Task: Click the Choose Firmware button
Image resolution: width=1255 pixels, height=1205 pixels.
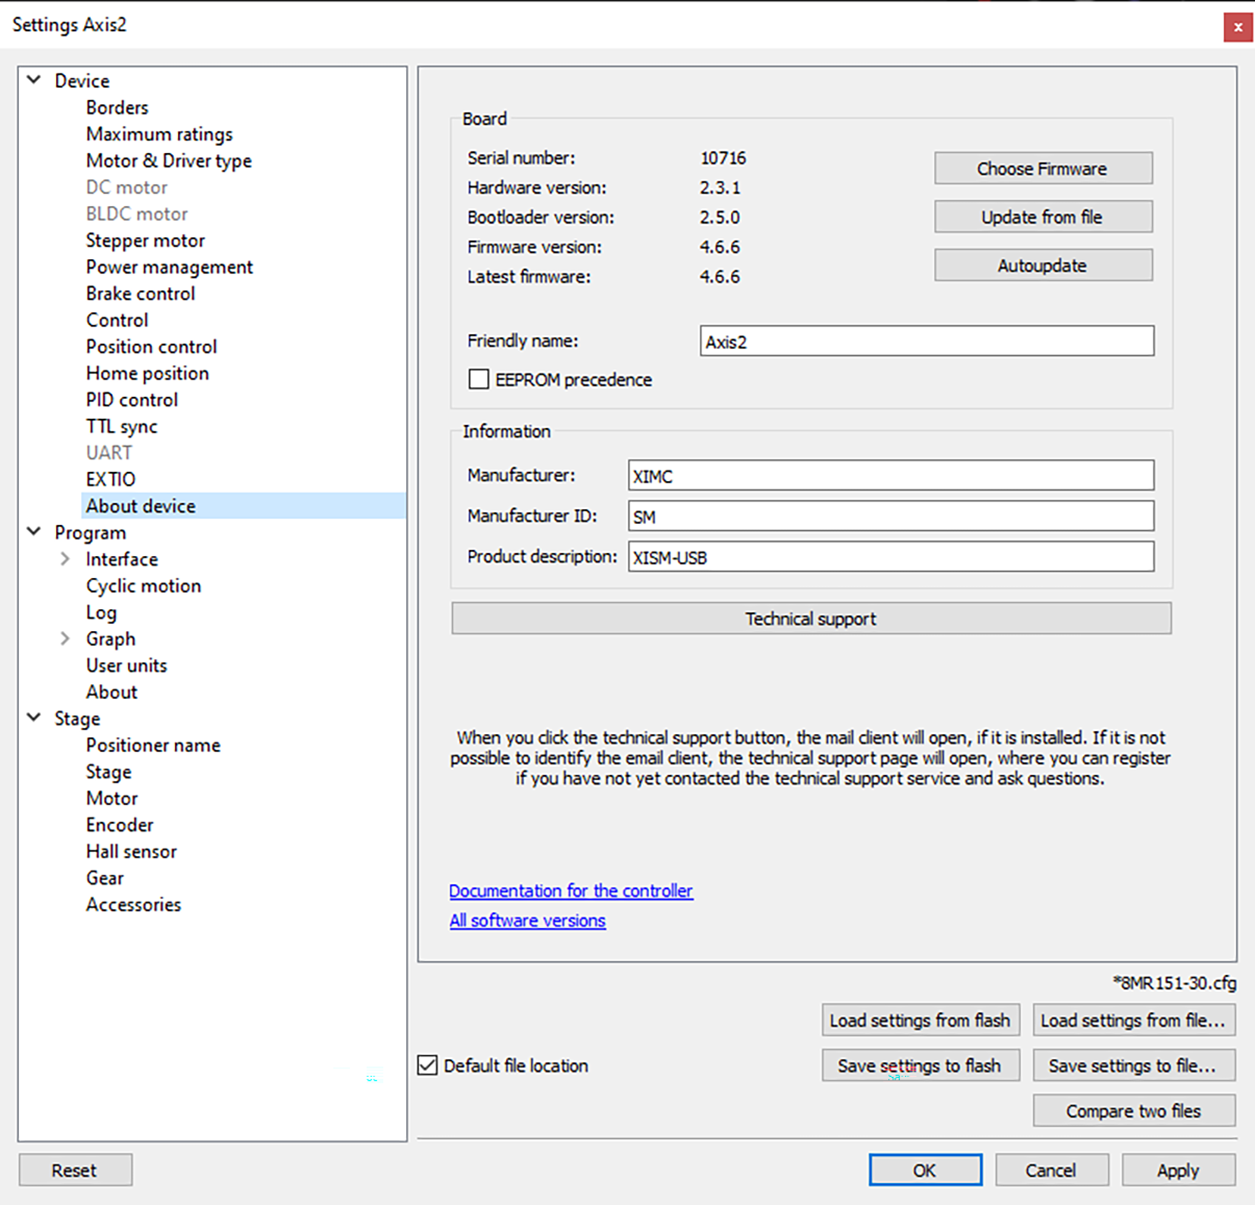Action: tap(1042, 169)
